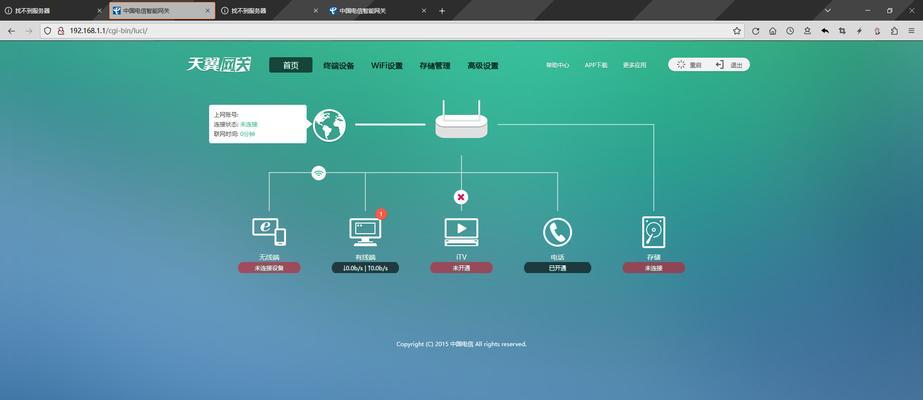Image resolution: width=923 pixels, height=400 pixels.
Task: Open the iTV player icon
Action: [x=461, y=232]
